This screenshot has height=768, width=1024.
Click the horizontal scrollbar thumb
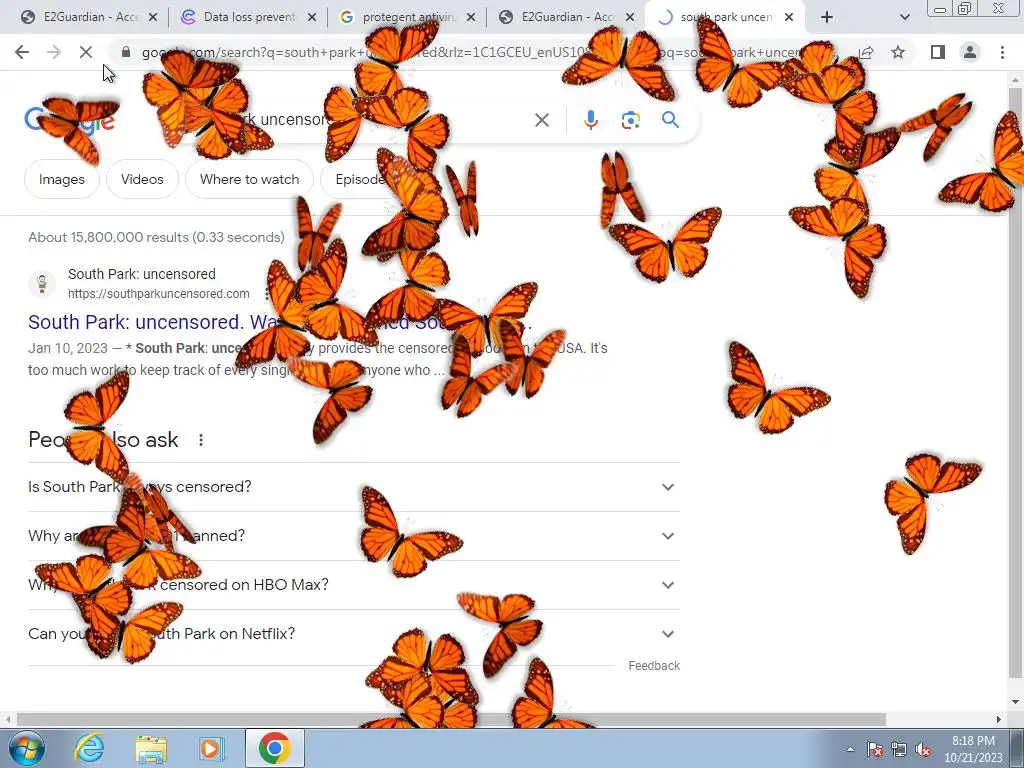(x=451, y=719)
